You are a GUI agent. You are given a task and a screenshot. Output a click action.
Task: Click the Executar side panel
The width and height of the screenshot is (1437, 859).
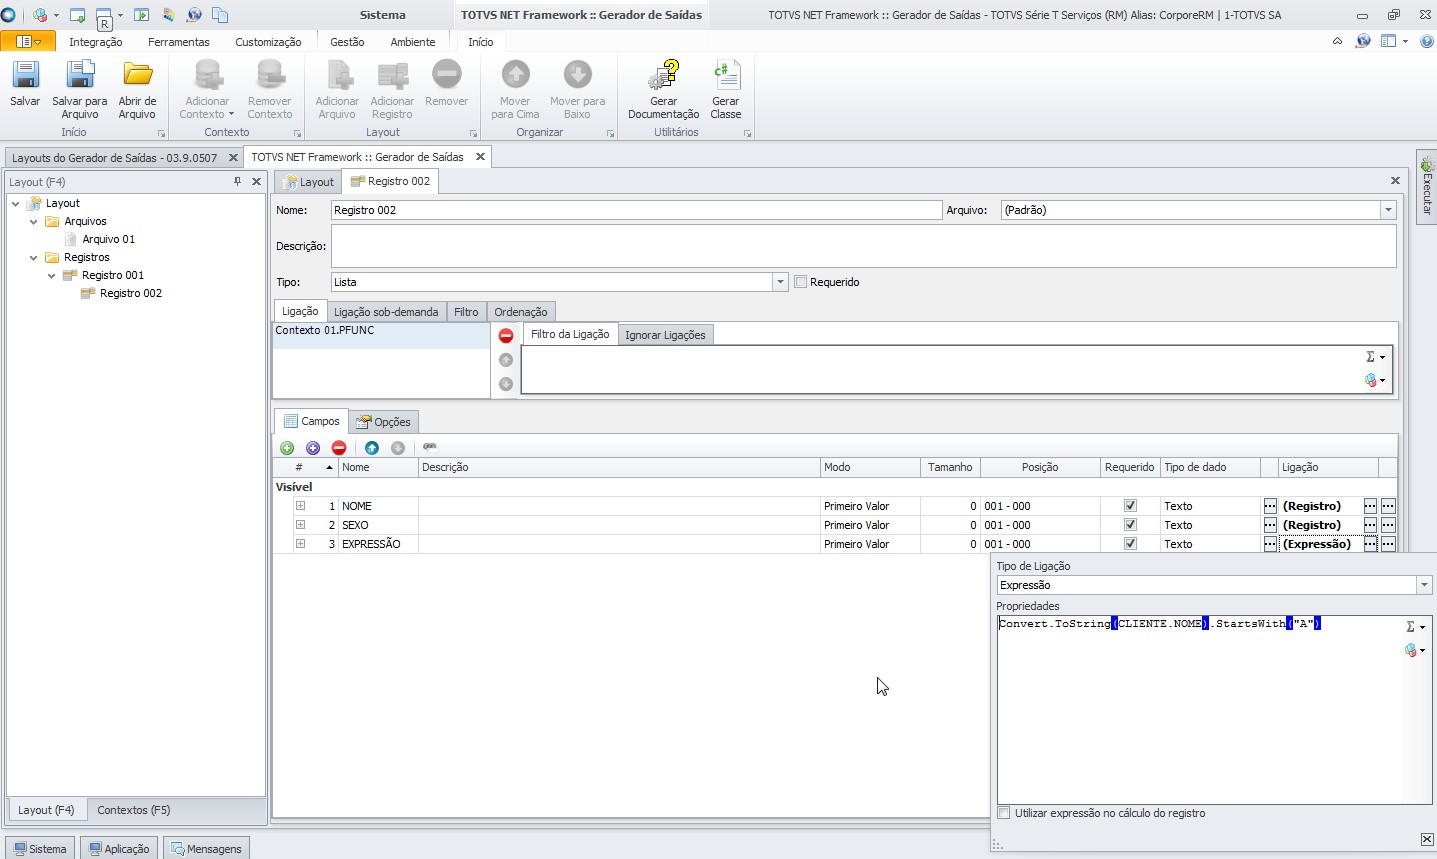tap(1427, 187)
